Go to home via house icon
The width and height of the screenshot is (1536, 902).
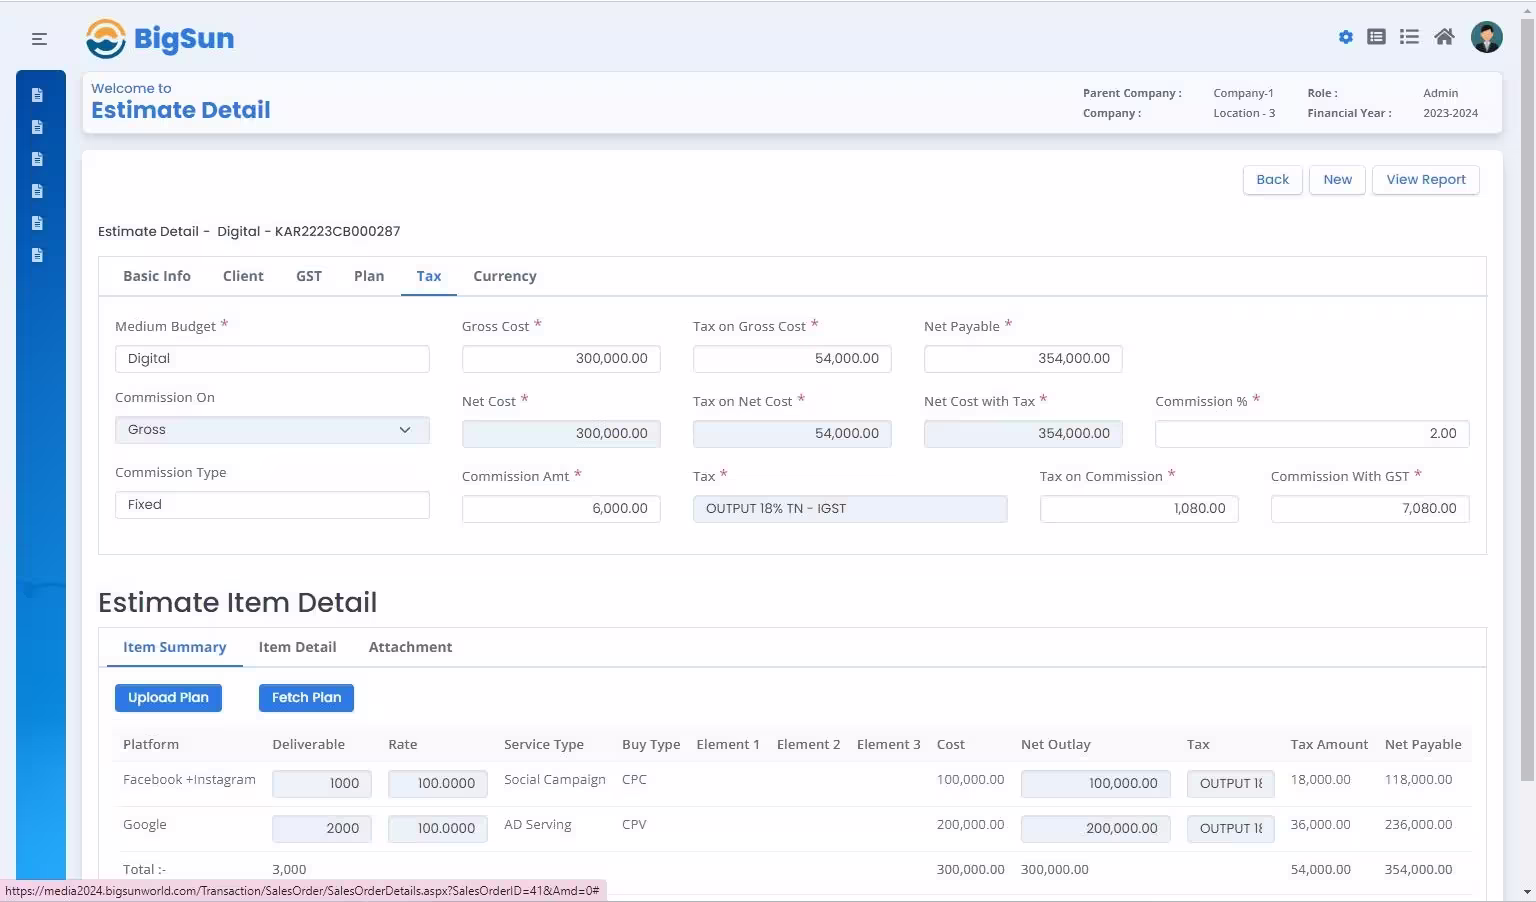[x=1444, y=37]
